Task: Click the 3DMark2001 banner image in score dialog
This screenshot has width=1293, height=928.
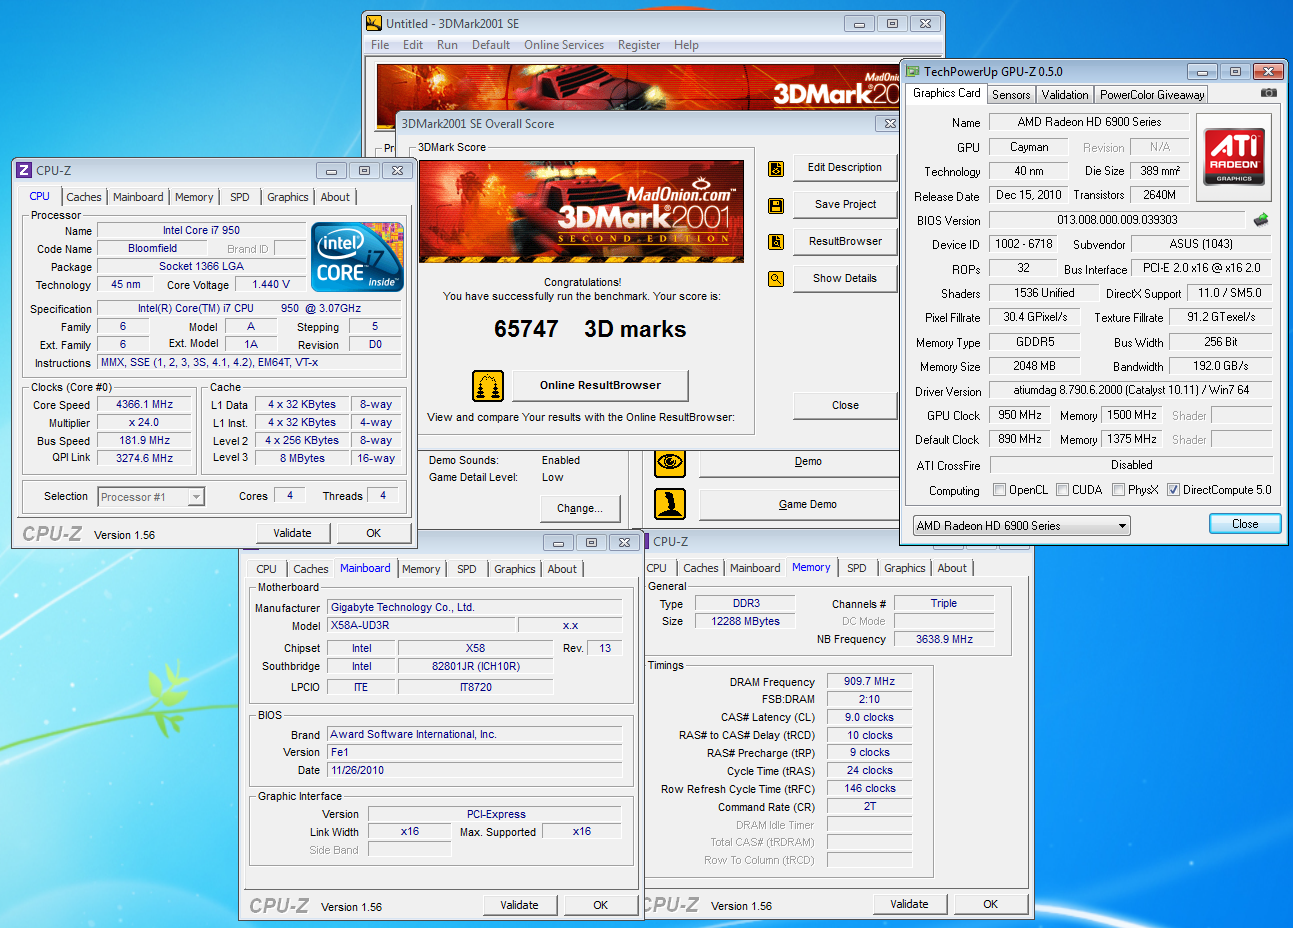Action: point(581,212)
